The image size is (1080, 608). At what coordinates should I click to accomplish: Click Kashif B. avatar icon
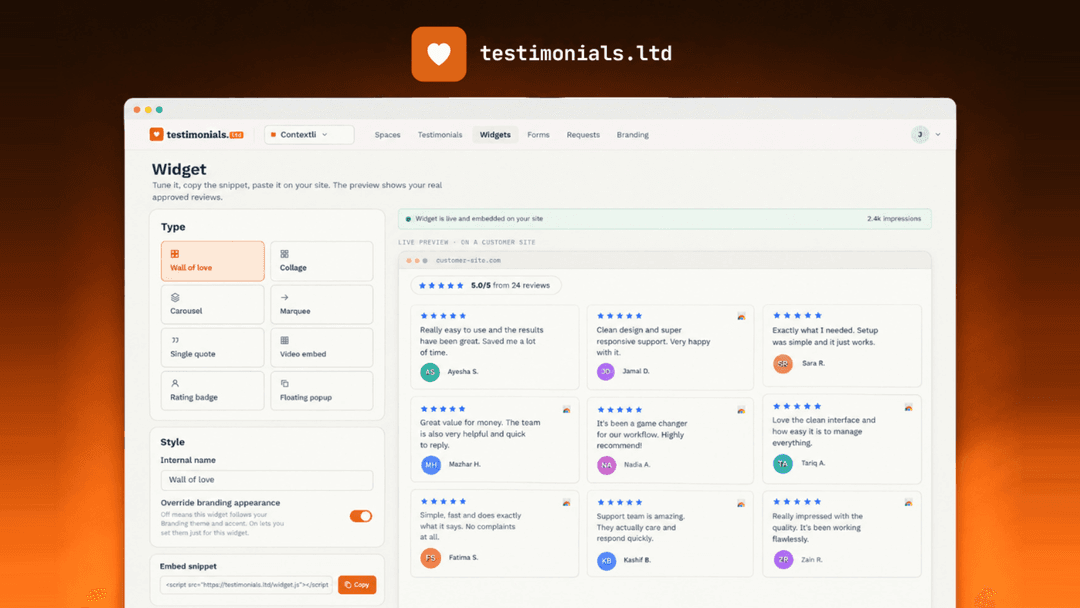tap(606, 560)
